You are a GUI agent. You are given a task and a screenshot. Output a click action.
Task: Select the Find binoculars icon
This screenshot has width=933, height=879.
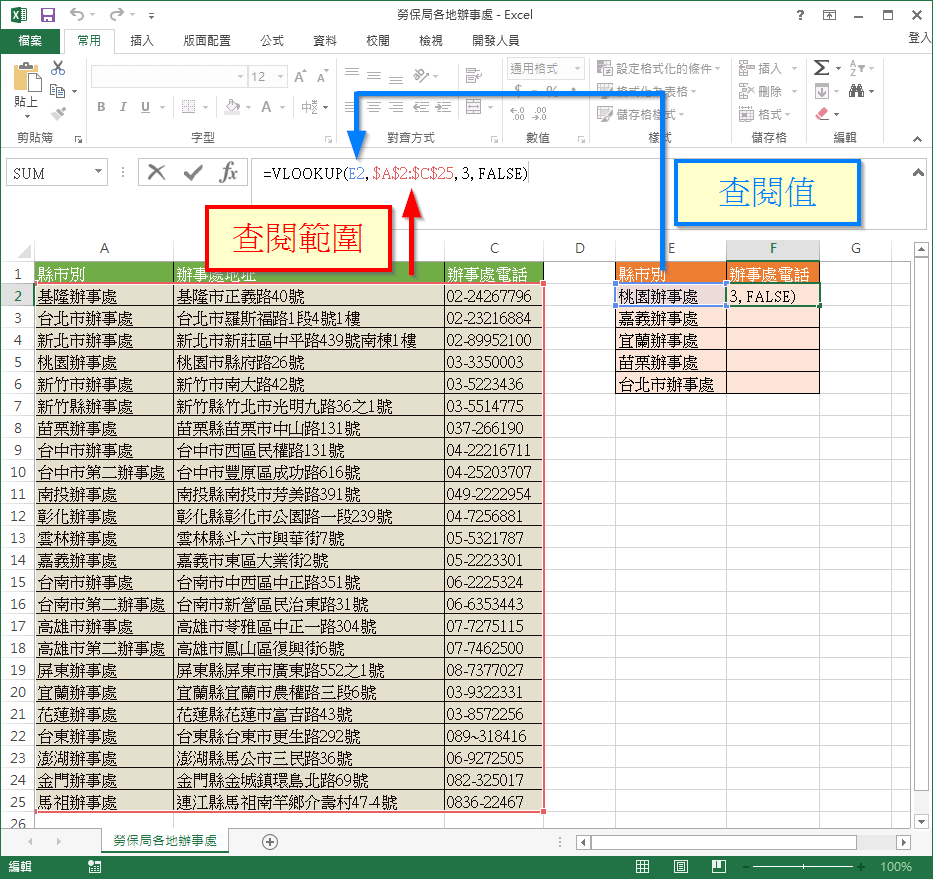click(x=855, y=90)
